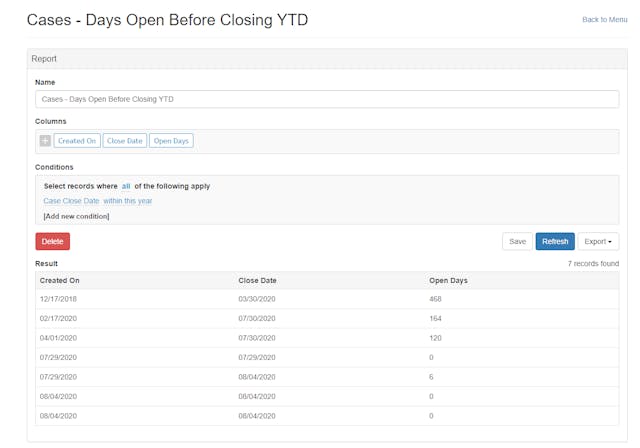This screenshot has width=640, height=448.
Task: Save the report
Action: [x=517, y=241]
